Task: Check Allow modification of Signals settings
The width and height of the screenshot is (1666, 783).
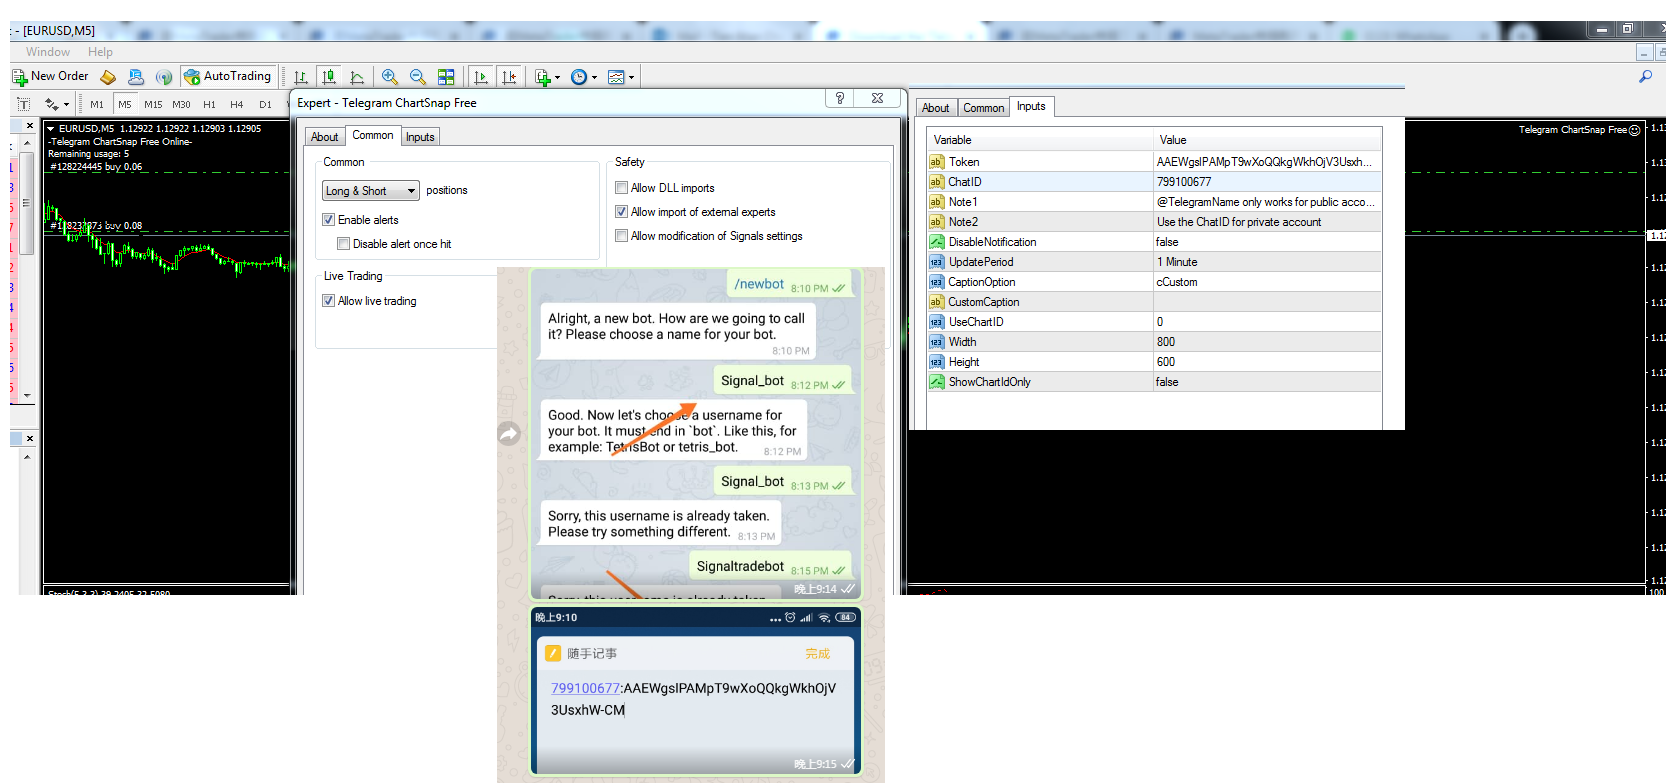Action: (x=621, y=236)
